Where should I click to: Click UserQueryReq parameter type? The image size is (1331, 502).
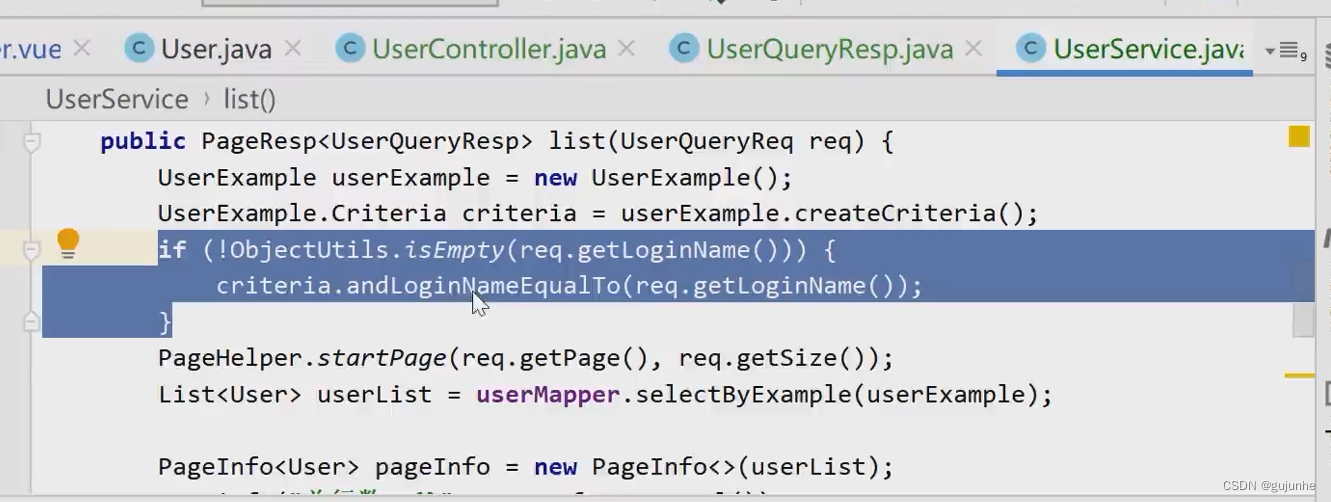(x=707, y=142)
